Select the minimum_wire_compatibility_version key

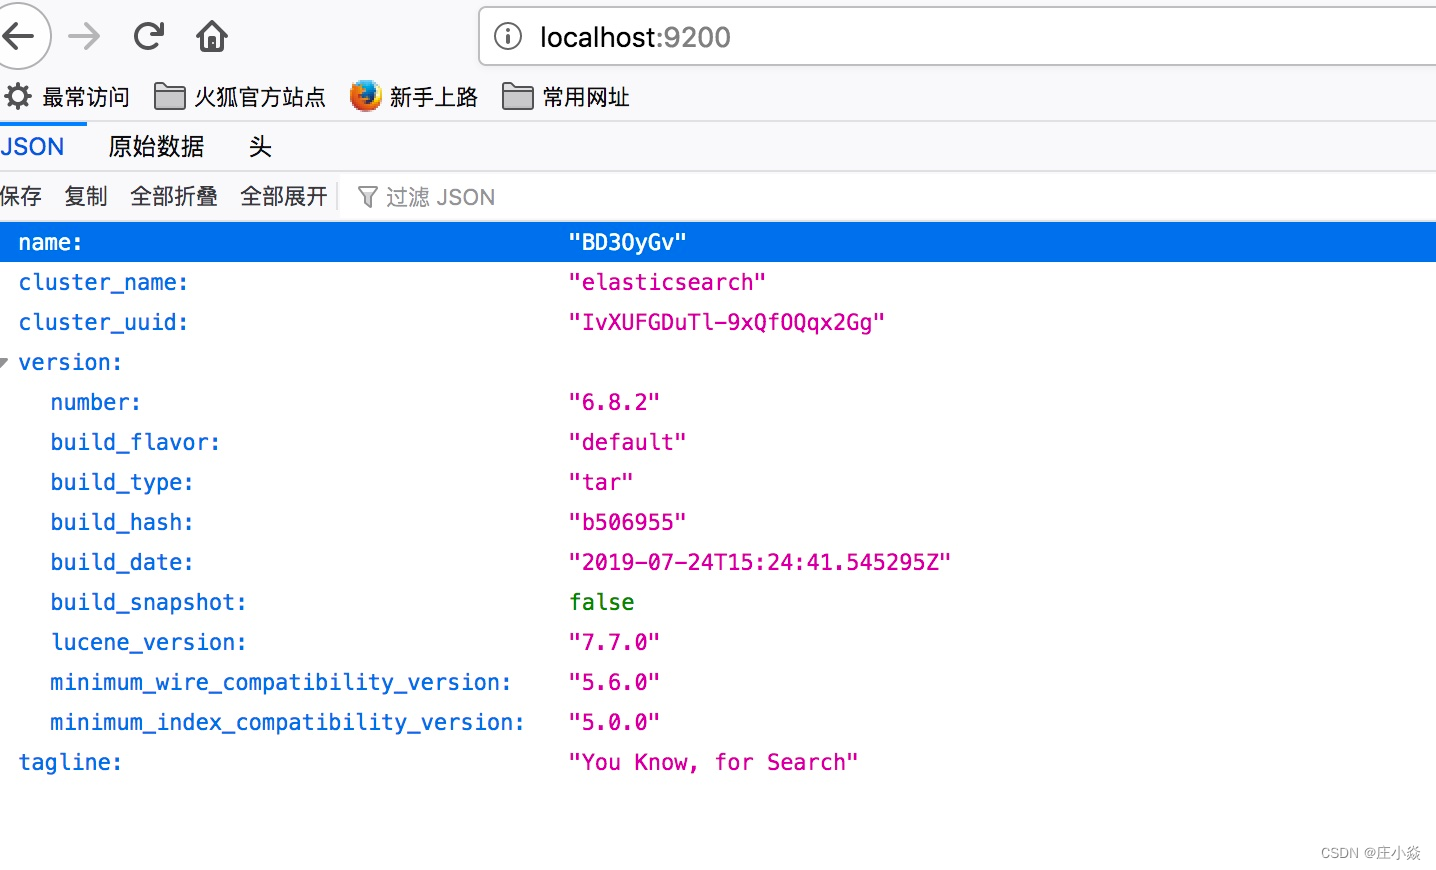(x=281, y=682)
